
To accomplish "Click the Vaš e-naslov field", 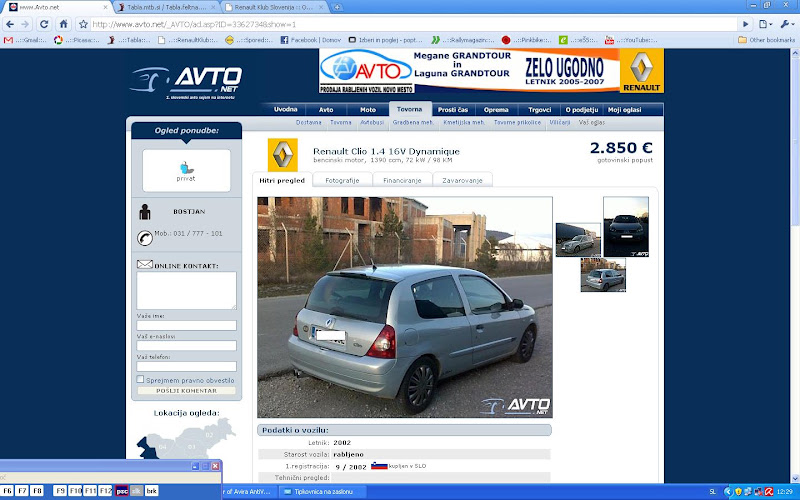I will (x=186, y=345).
